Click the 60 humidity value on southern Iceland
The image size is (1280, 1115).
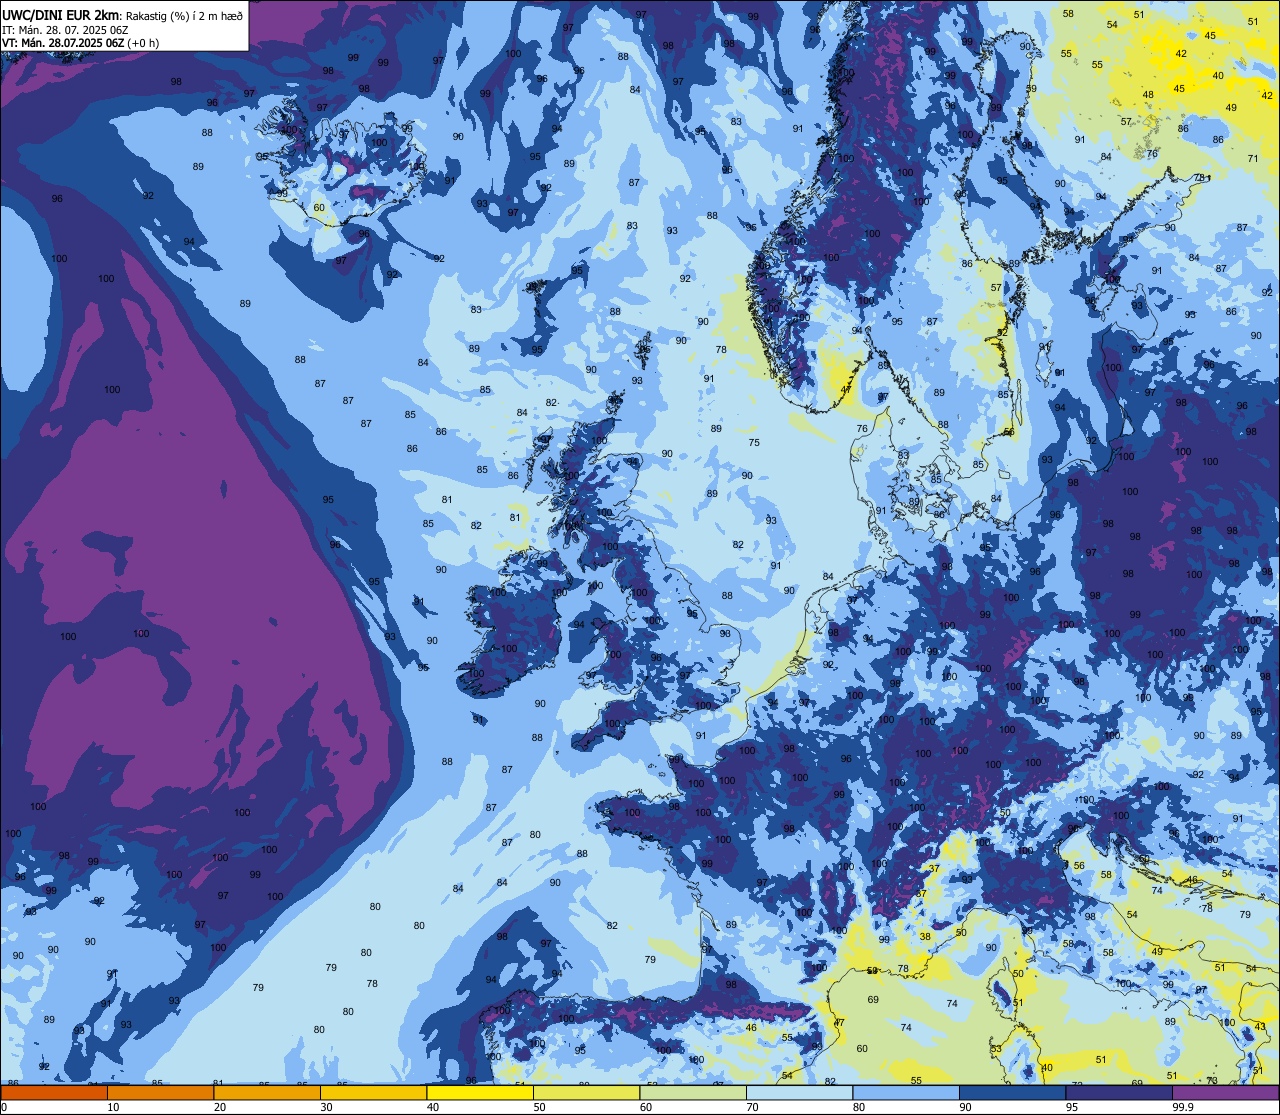319,208
